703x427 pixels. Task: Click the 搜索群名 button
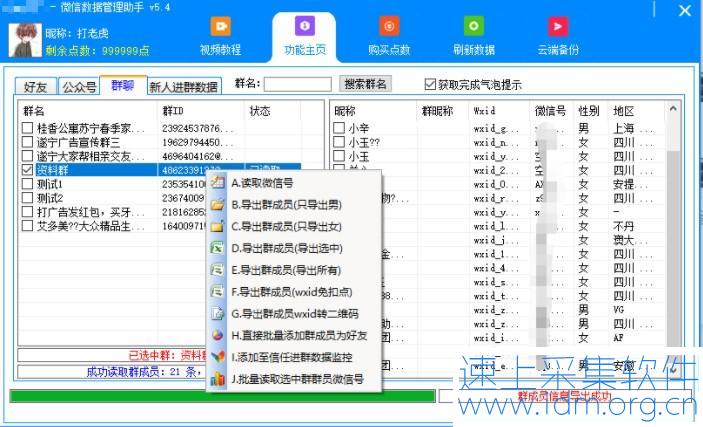pyautogui.click(x=365, y=84)
